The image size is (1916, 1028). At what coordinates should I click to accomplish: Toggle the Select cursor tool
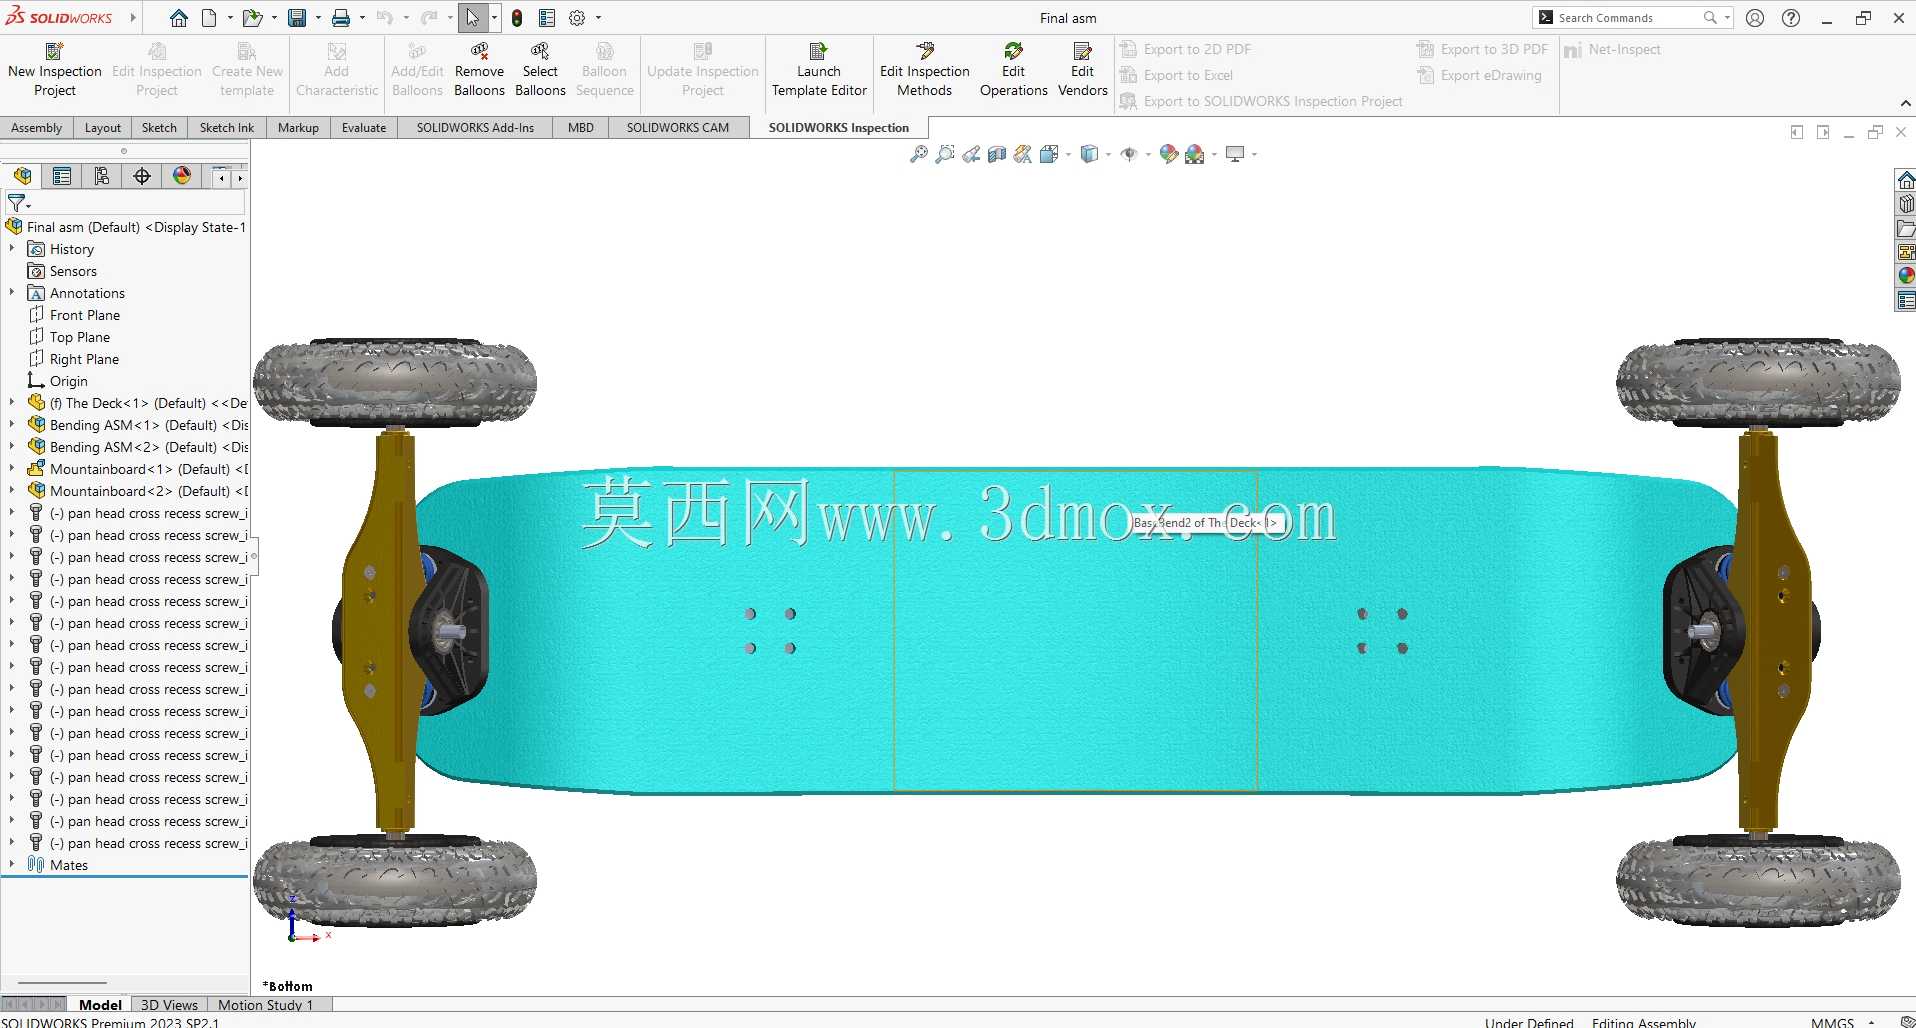[x=472, y=18]
